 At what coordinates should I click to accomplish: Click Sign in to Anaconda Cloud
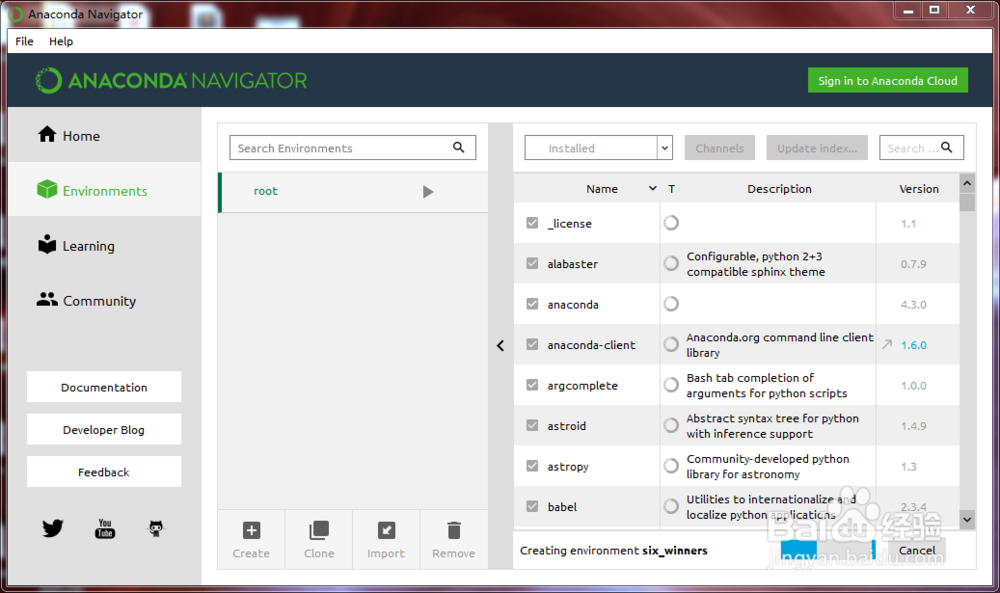[888, 80]
